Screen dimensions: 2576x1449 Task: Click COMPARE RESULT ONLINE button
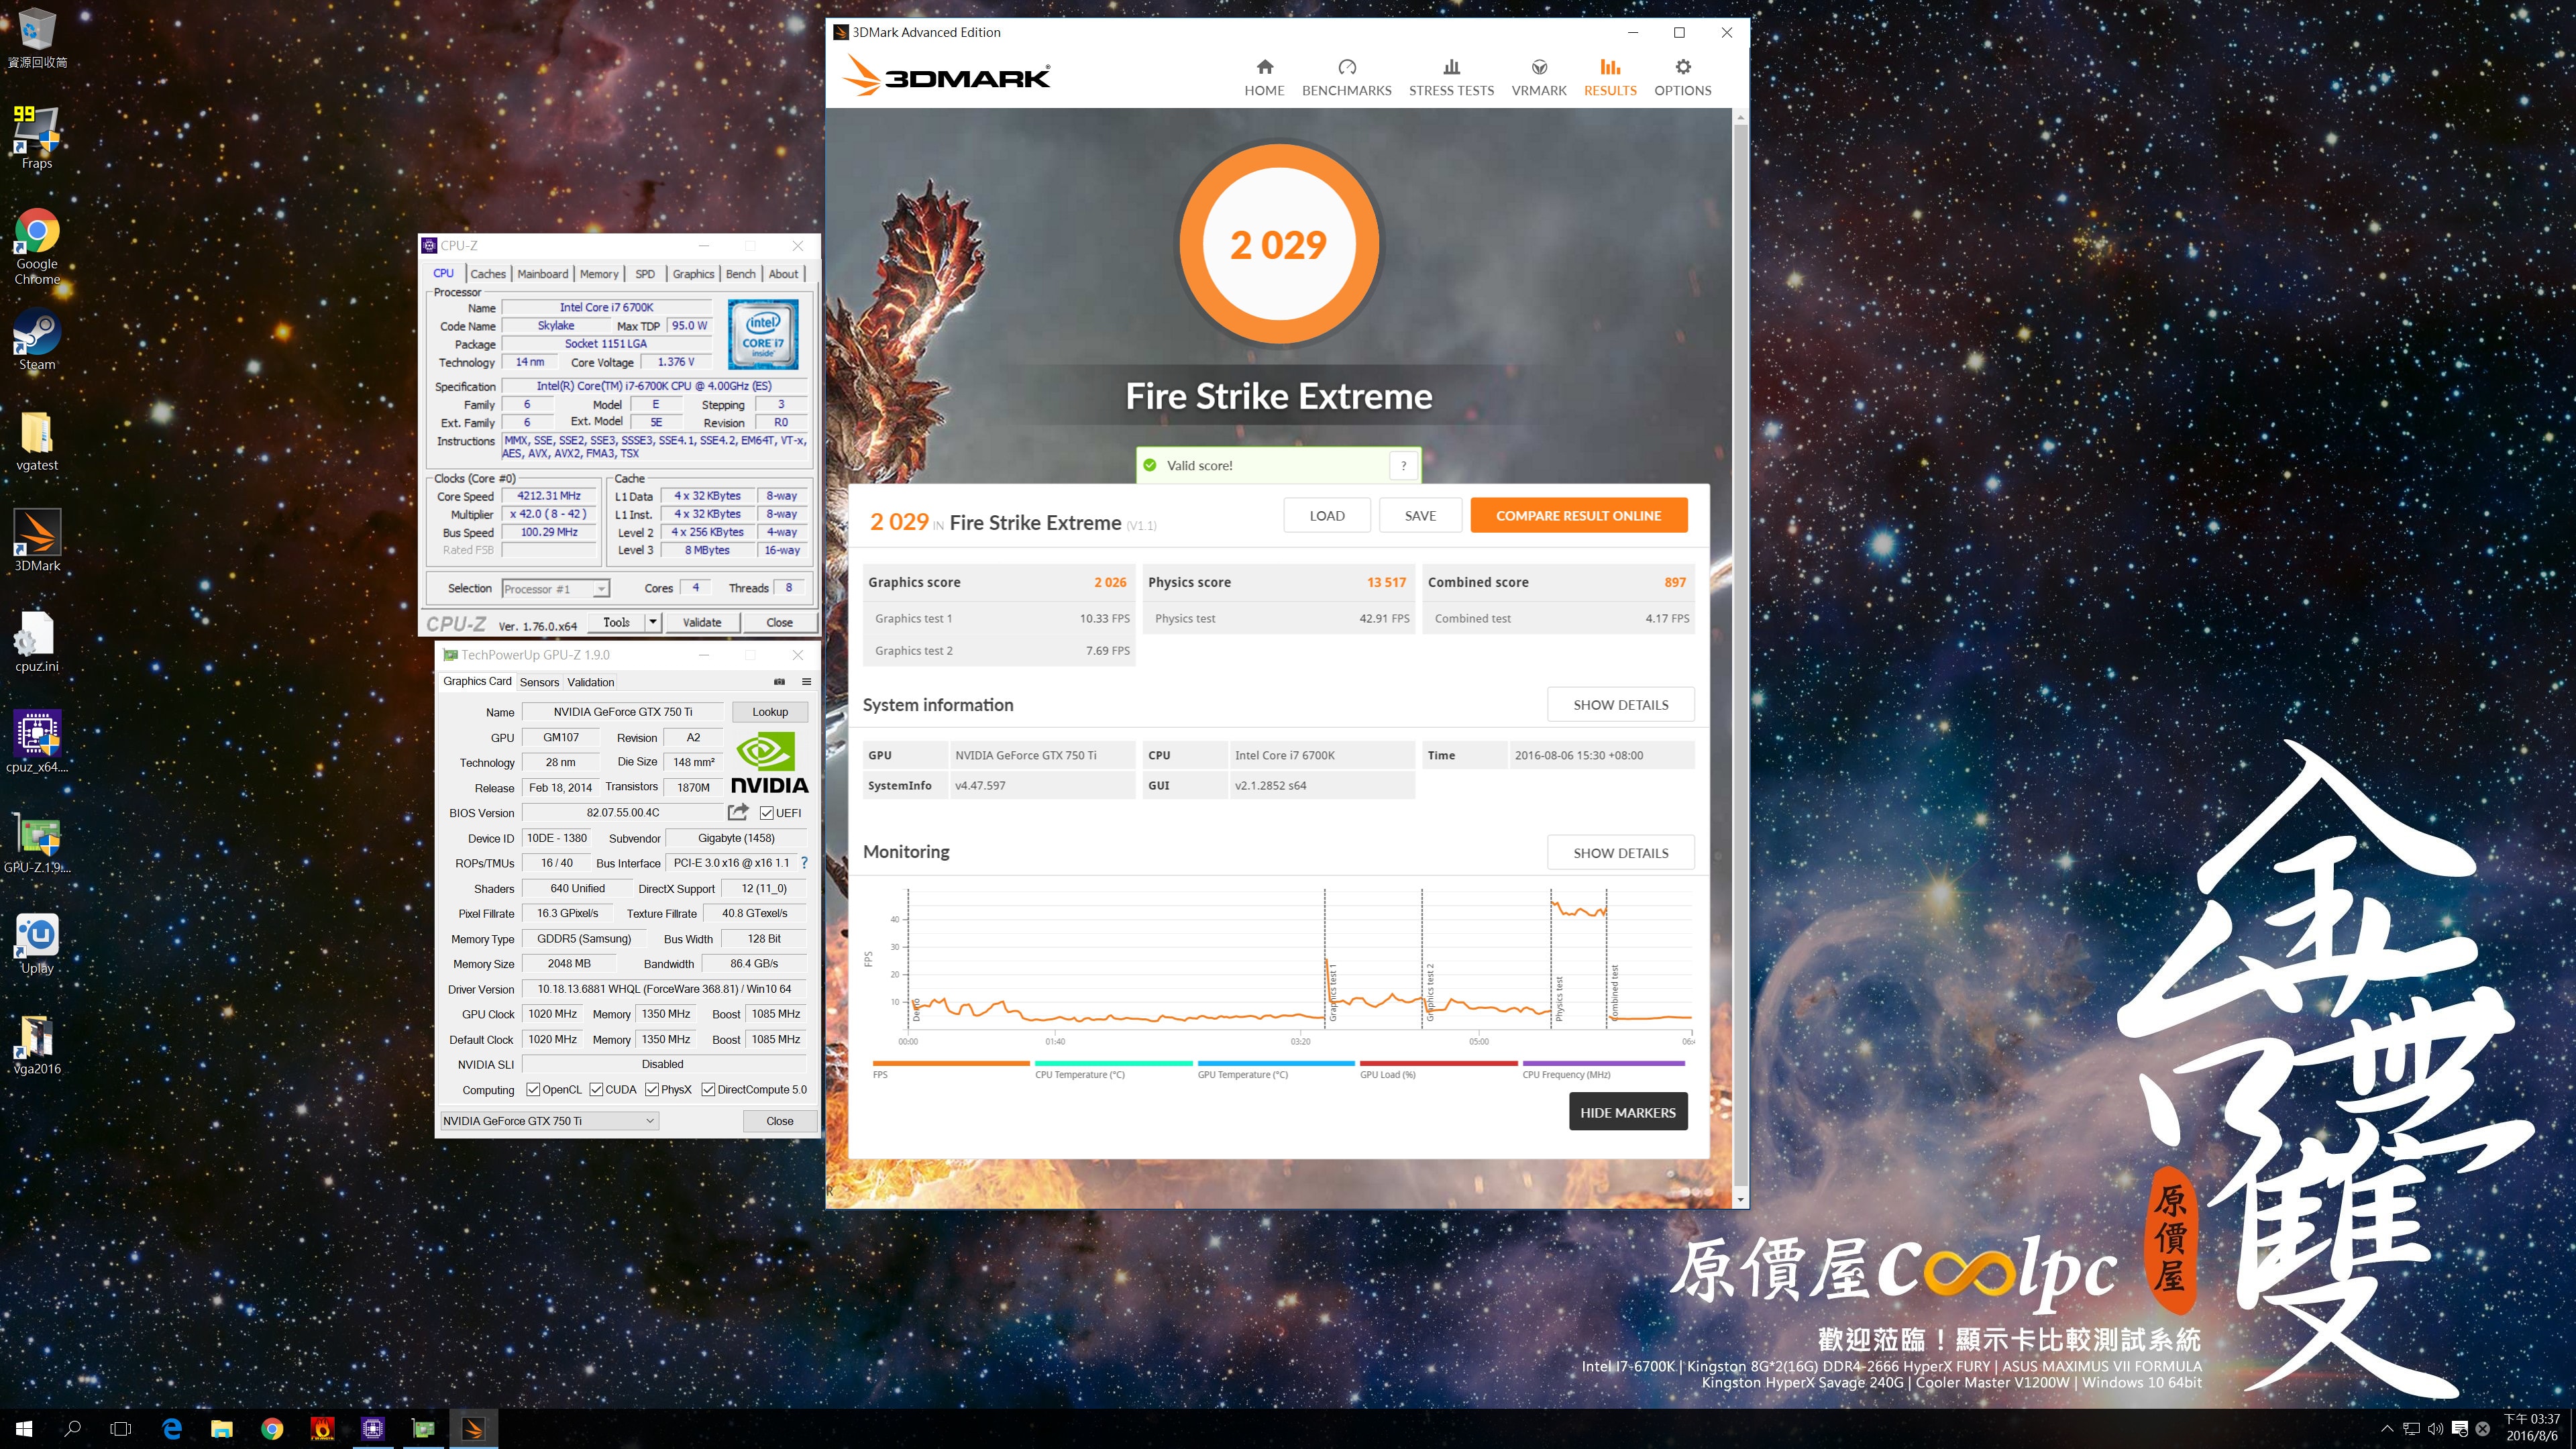coord(1578,515)
